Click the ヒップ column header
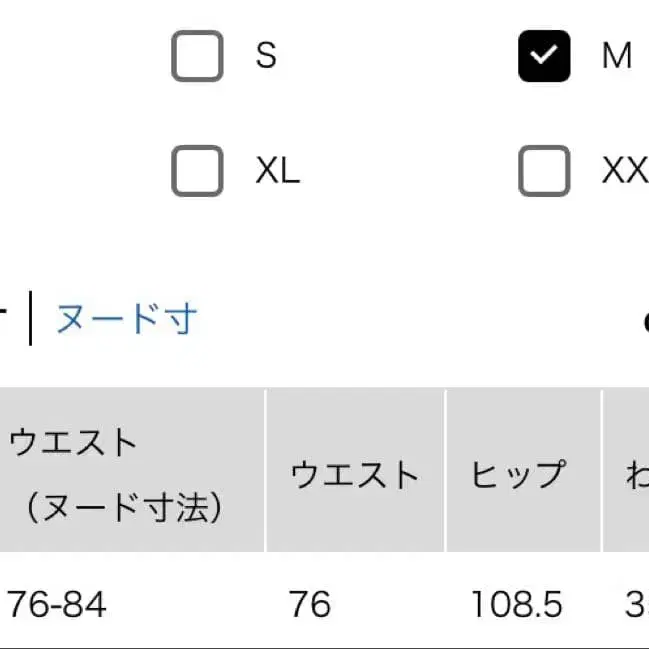 [519, 474]
